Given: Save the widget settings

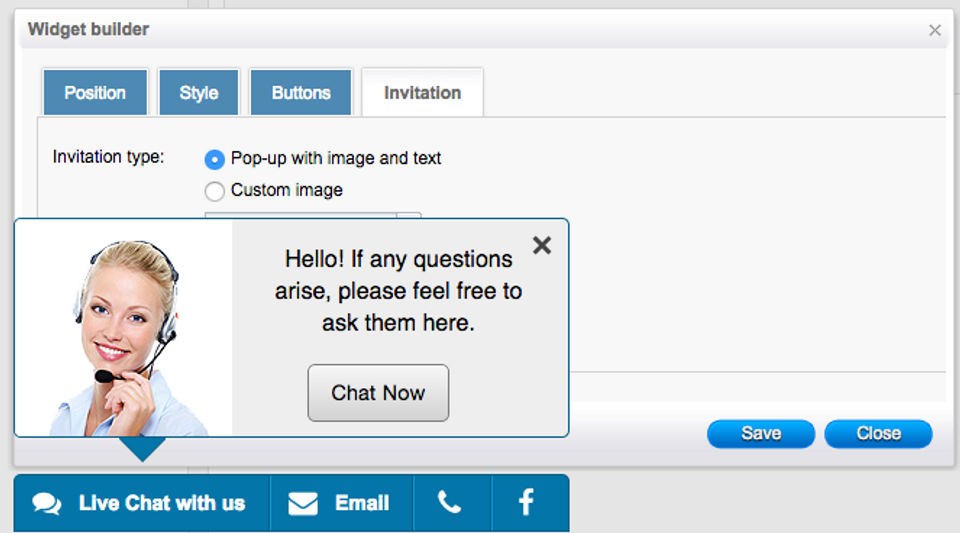Looking at the screenshot, I should tap(761, 434).
